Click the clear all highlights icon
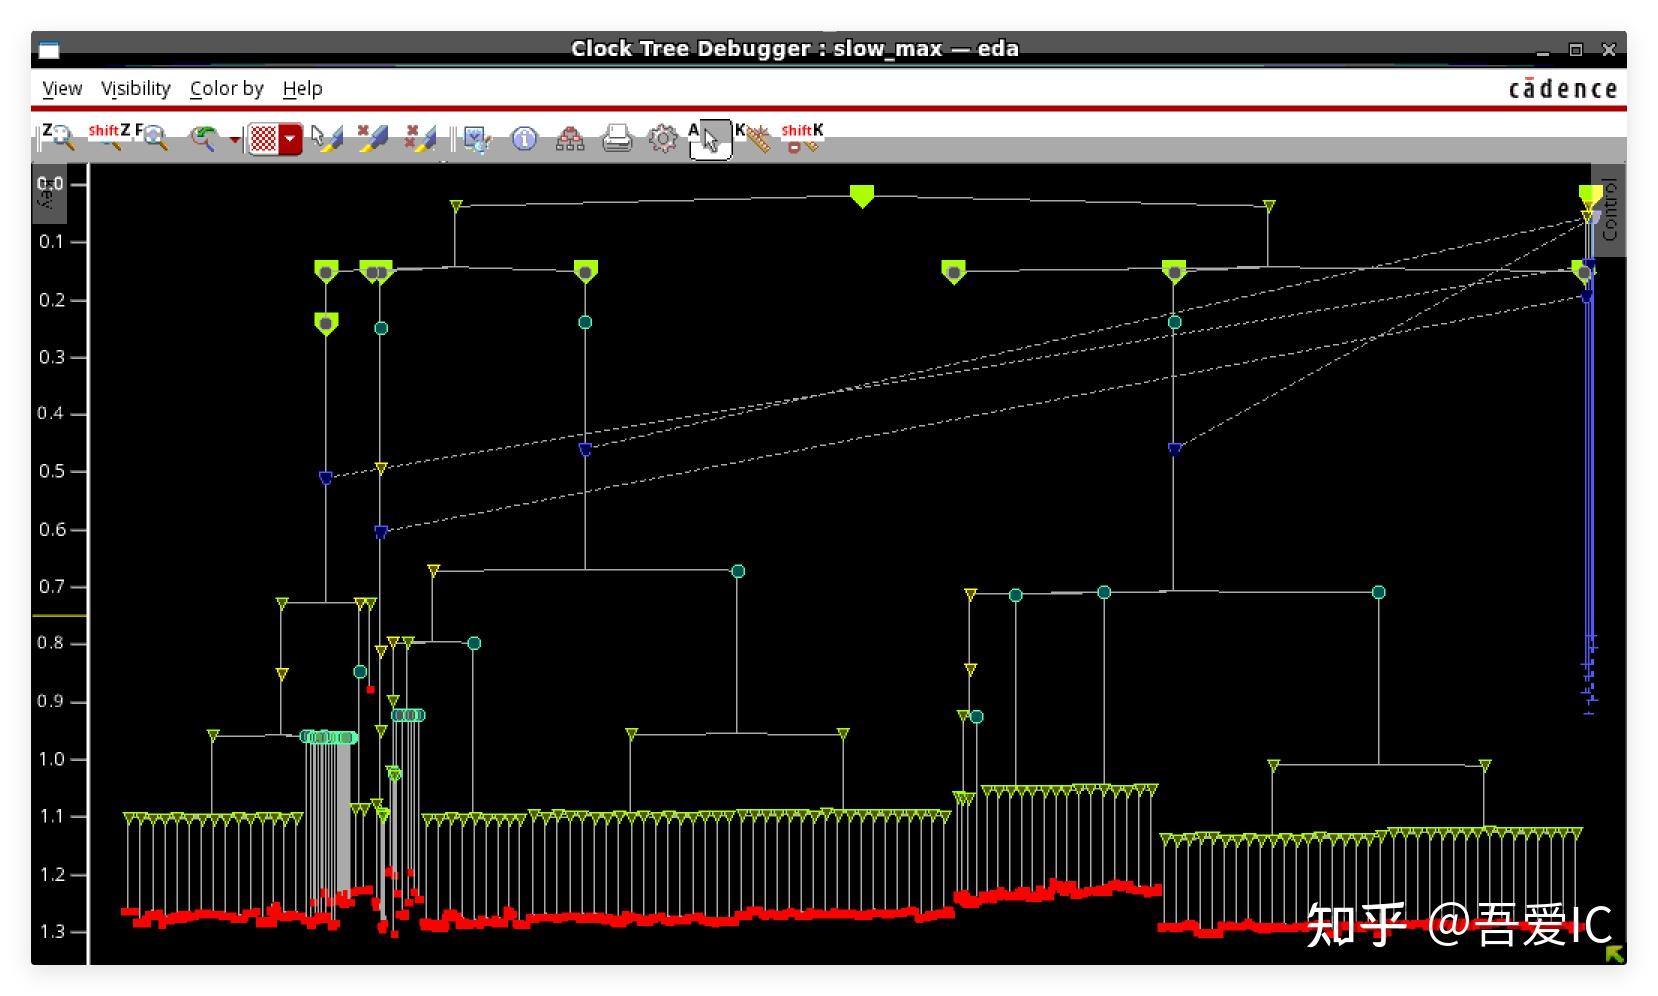 tap(420, 140)
